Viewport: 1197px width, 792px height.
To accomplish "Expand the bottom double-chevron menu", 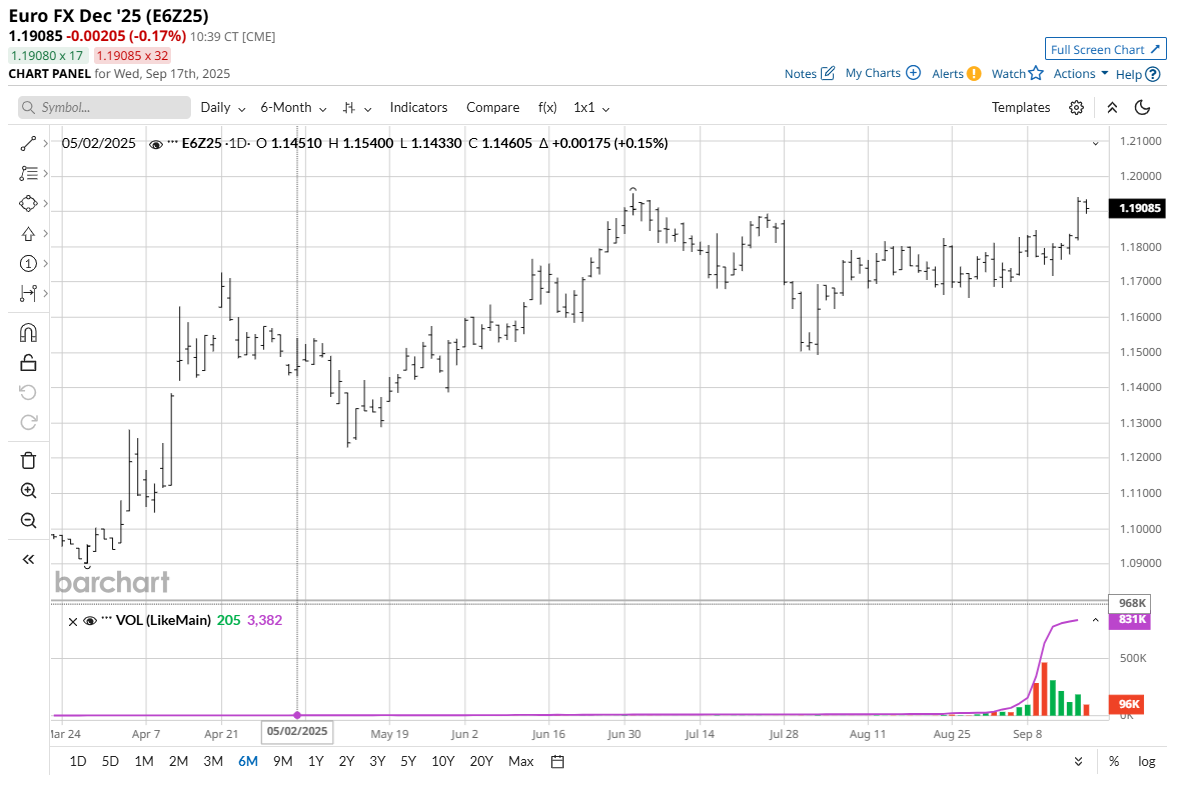I will pyautogui.click(x=1078, y=761).
